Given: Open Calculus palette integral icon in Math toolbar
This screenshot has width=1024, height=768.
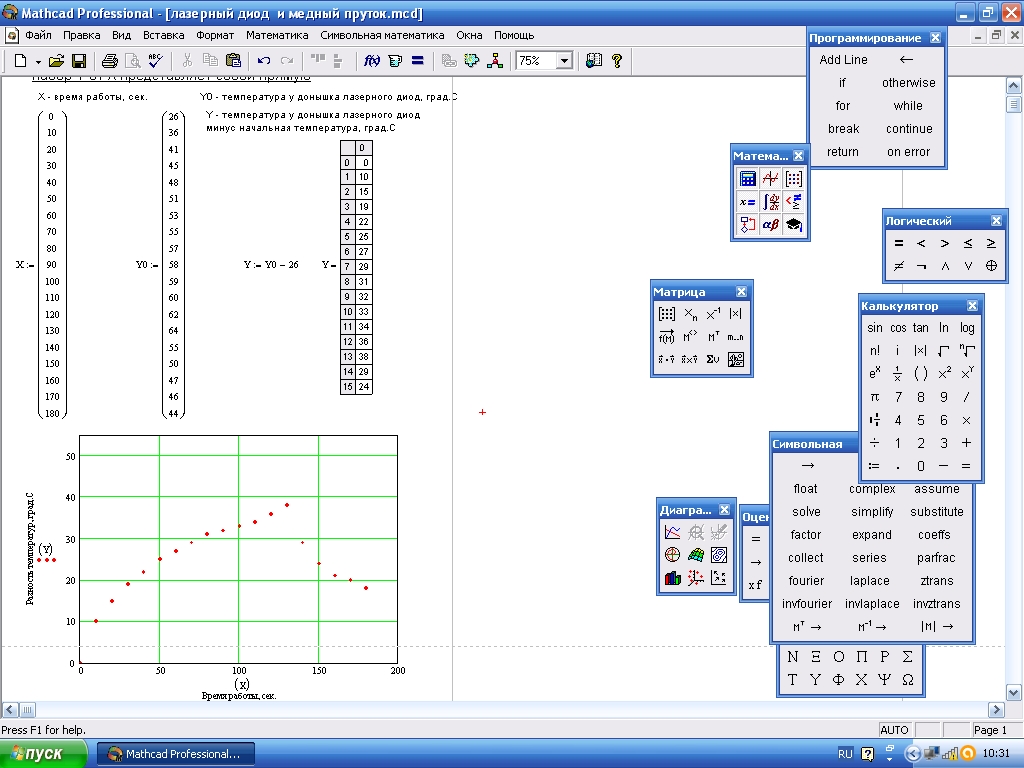Looking at the screenshot, I should click(x=771, y=202).
